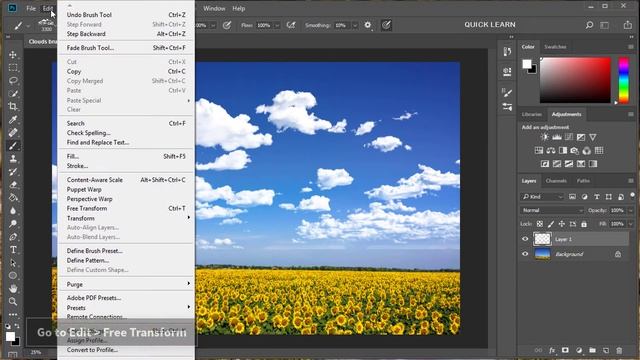Image resolution: width=640 pixels, height=360 pixels.
Task: Switch to the Channels tab
Action: [x=556, y=180]
